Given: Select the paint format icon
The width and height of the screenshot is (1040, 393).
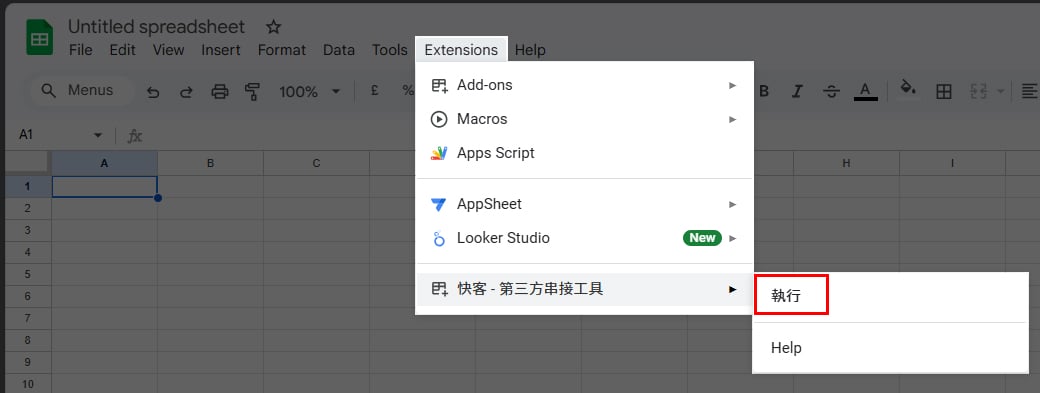Looking at the screenshot, I should 252,91.
